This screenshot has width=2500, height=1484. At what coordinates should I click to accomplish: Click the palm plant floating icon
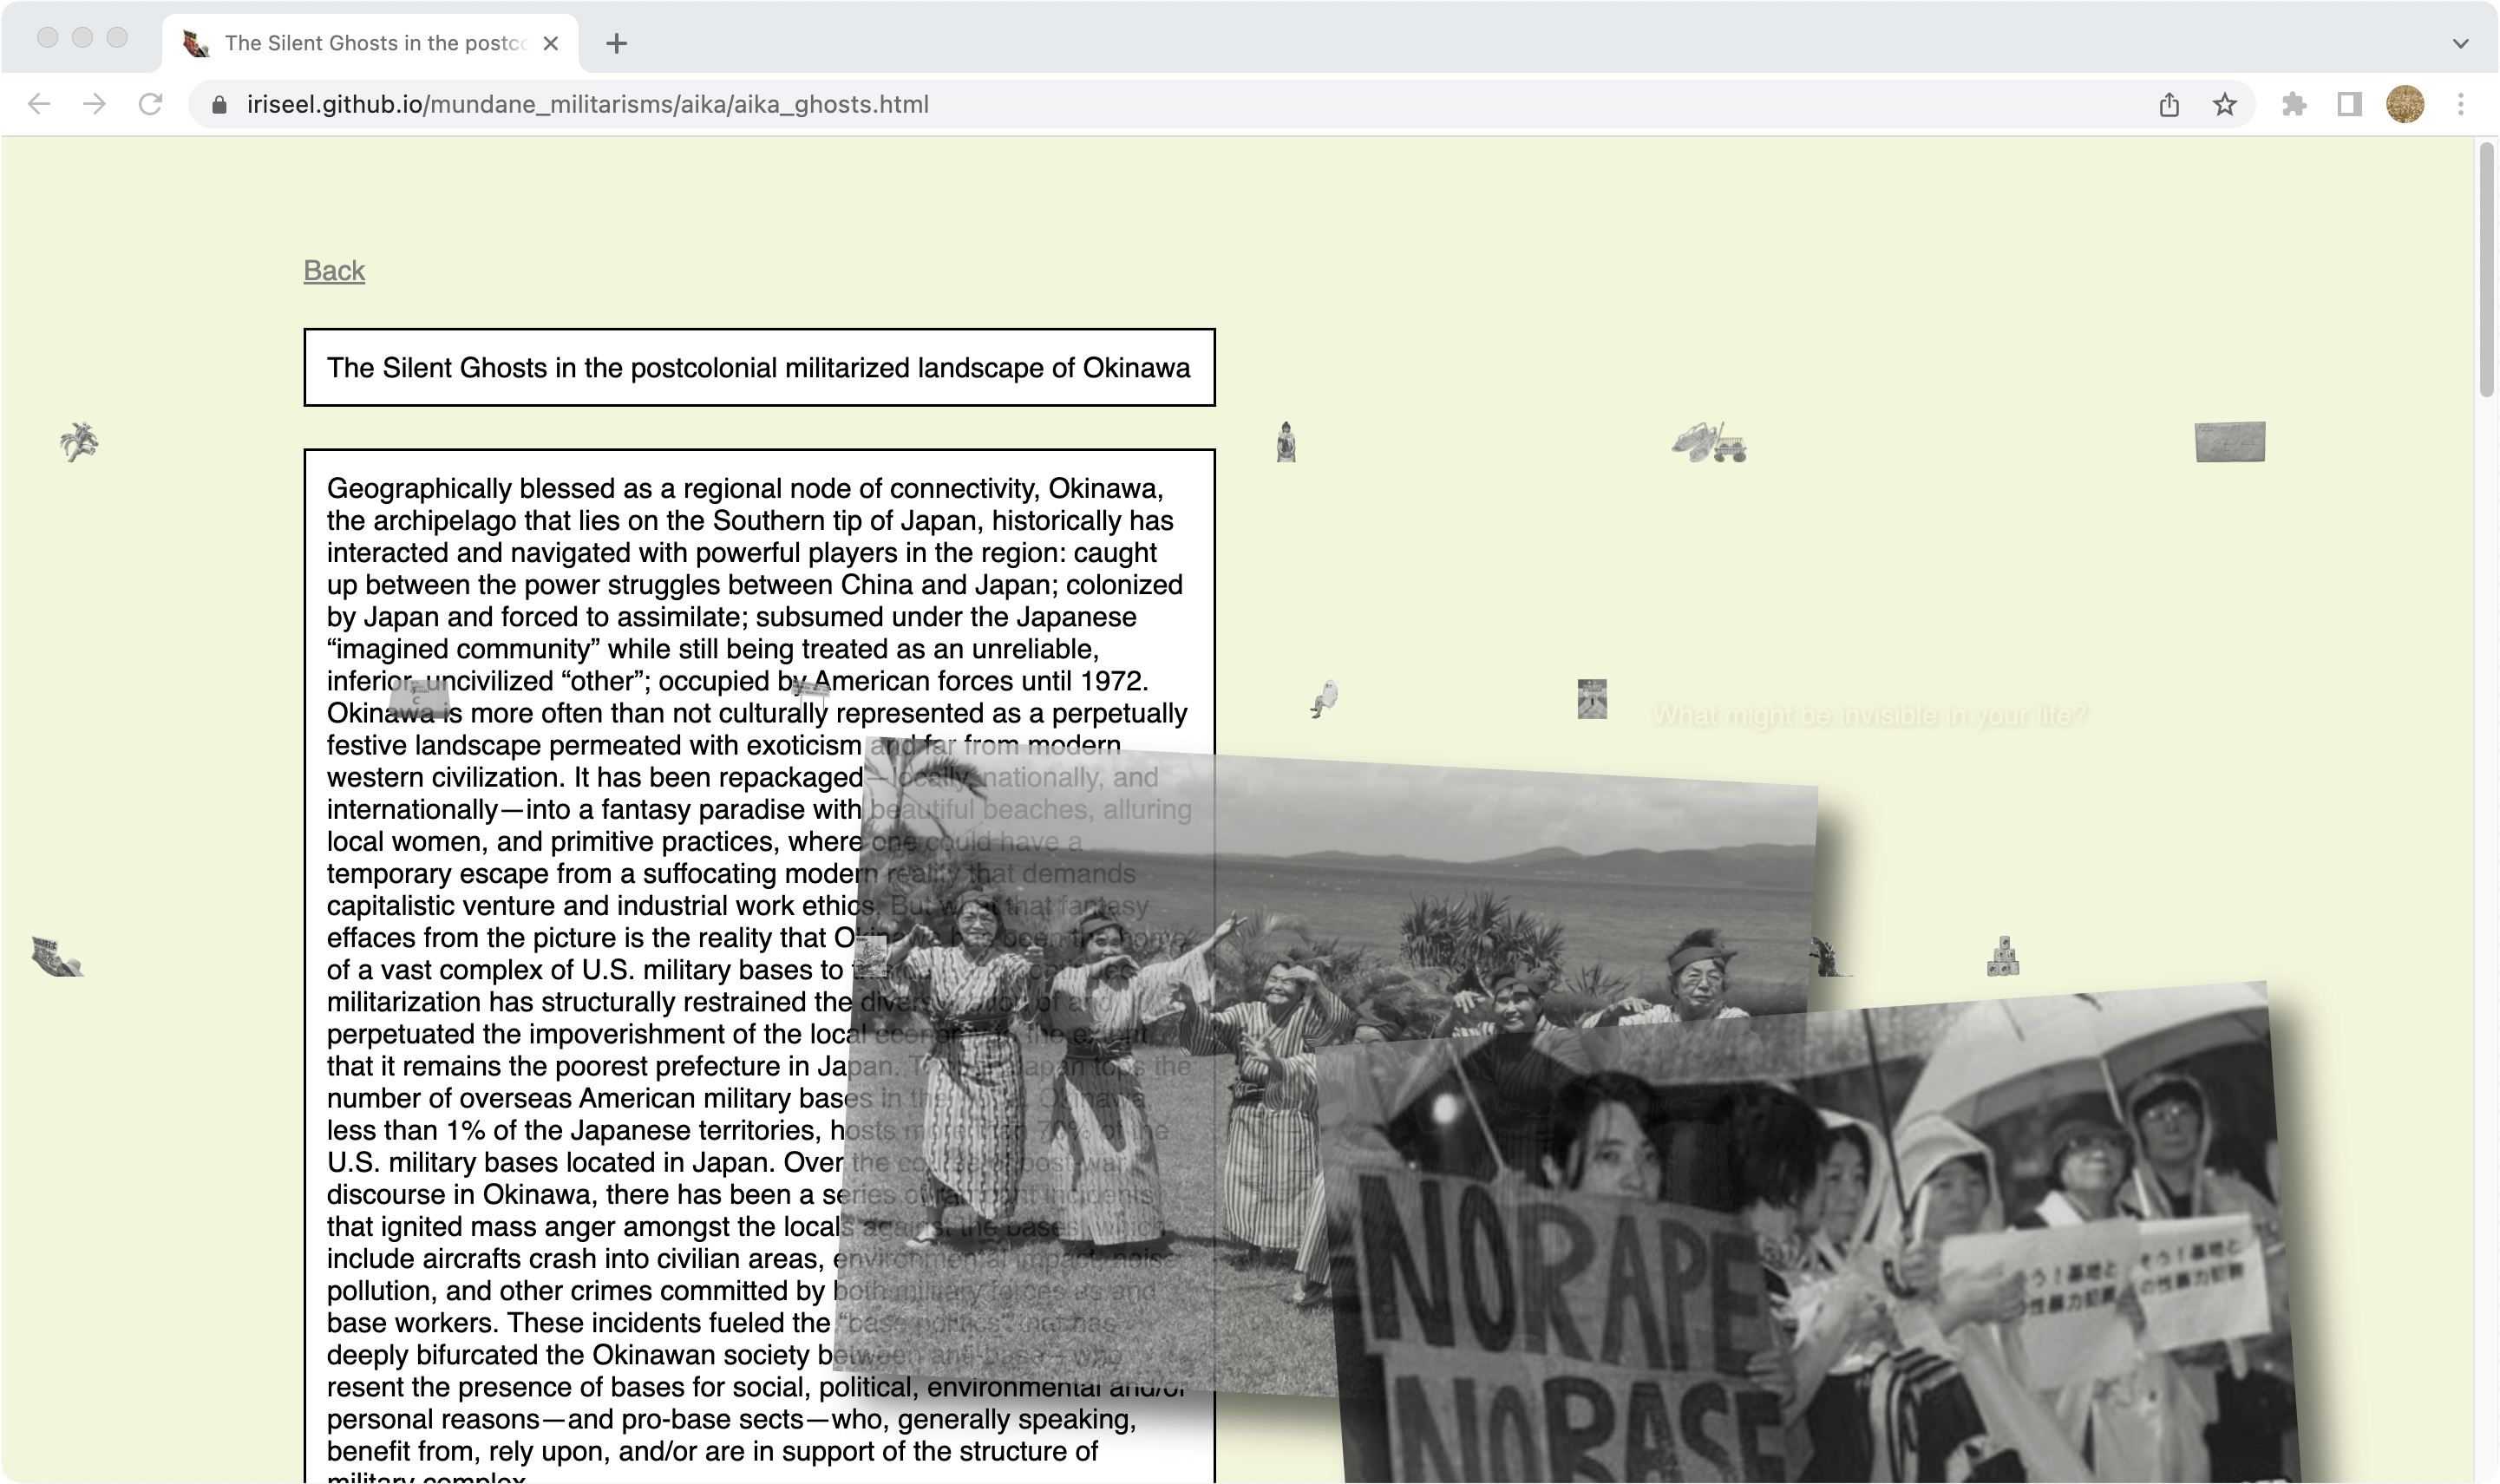tap(79, 441)
